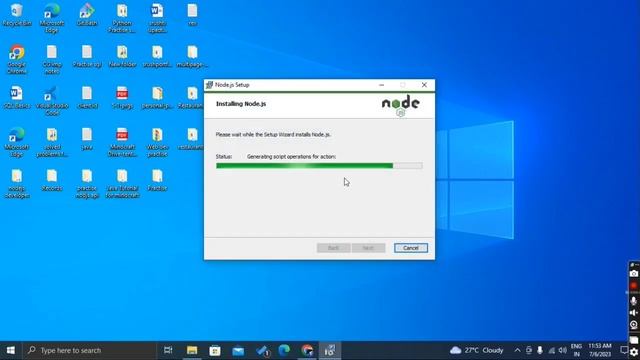Image resolution: width=640 pixels, height=360 pixels.
Task: Open Microsoft Edge shortcut beside Recycle Bin
Action: pyautogui.click(x=52, y=18)
